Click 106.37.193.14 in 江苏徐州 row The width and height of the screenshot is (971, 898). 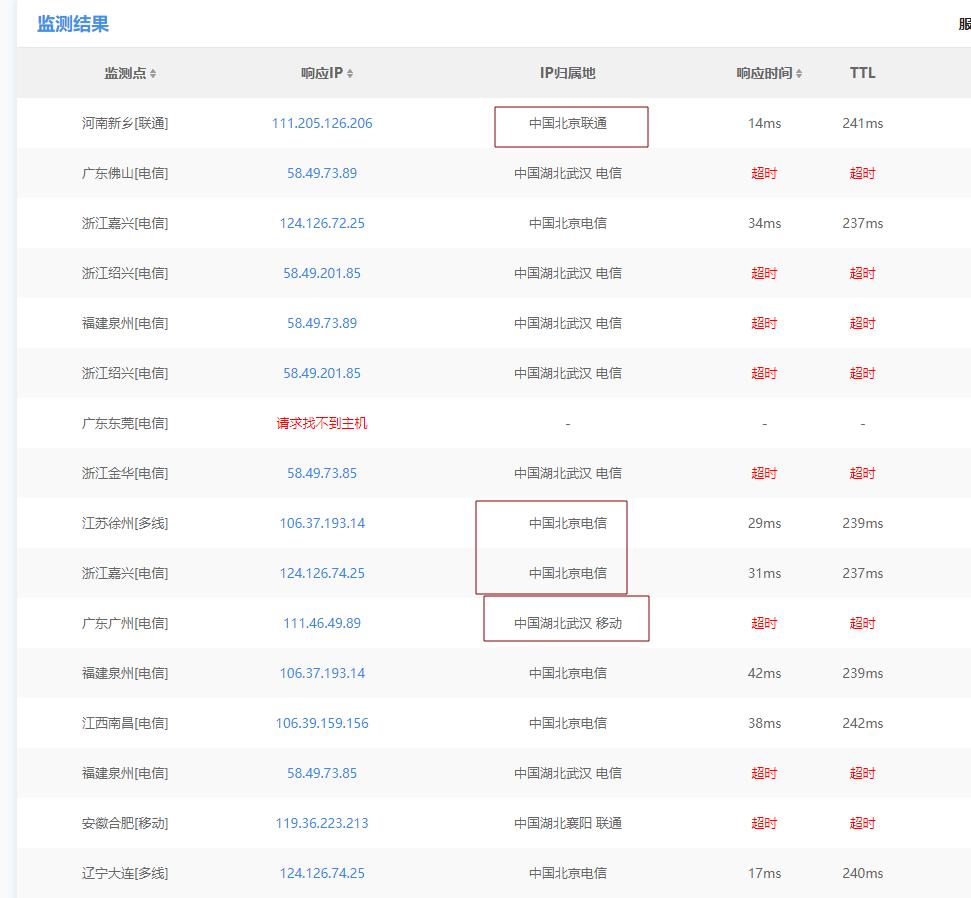point(323,522)
